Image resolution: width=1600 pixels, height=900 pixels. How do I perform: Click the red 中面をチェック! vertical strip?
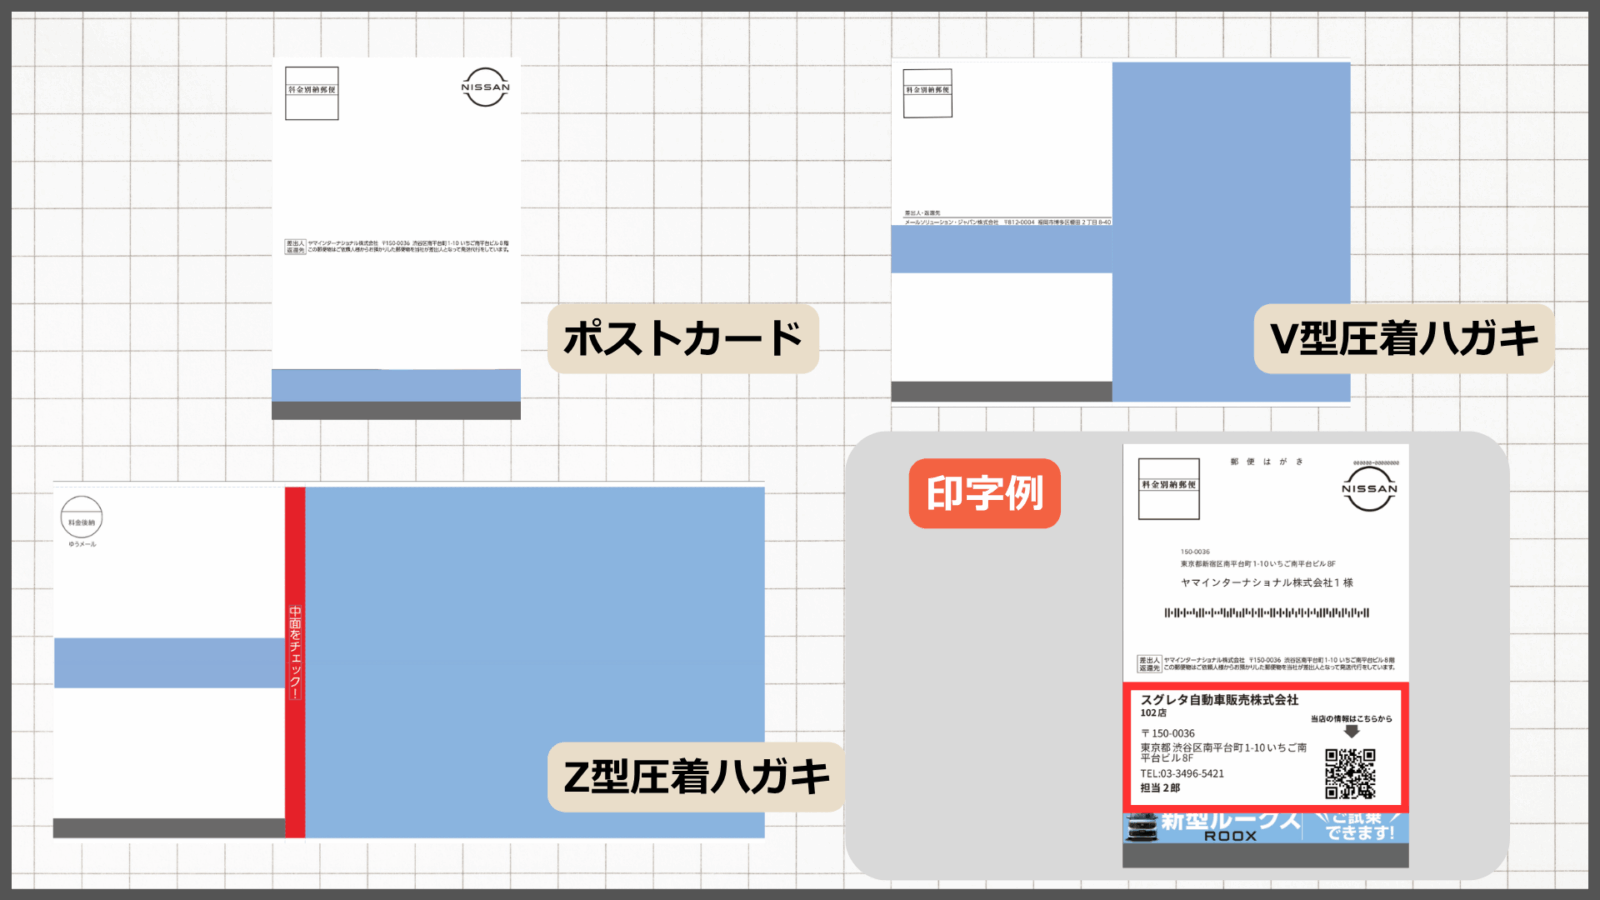295,660
